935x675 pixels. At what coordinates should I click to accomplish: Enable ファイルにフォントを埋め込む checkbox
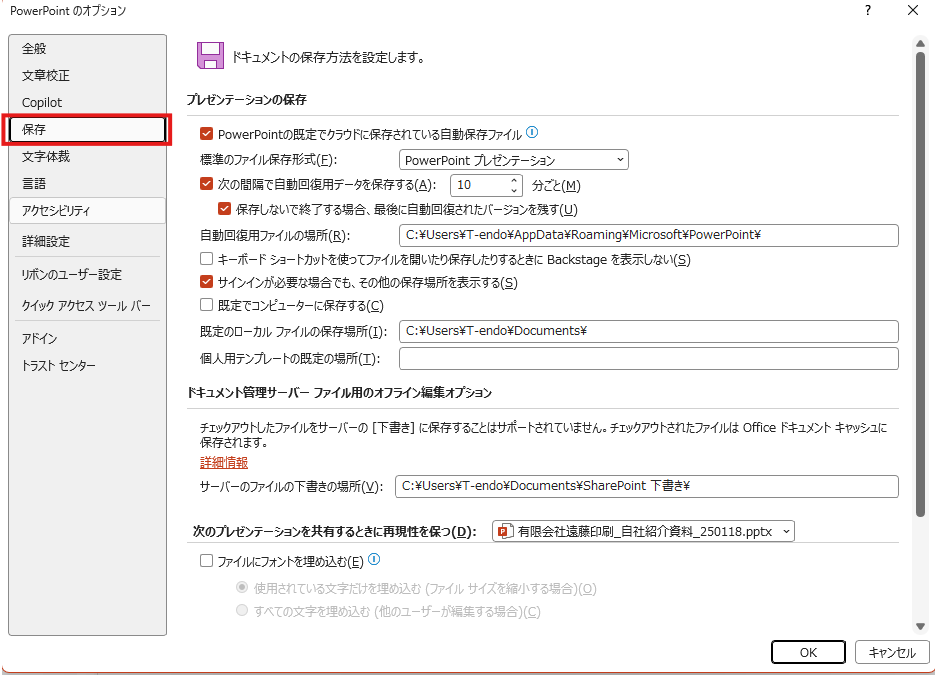point(207,562)
